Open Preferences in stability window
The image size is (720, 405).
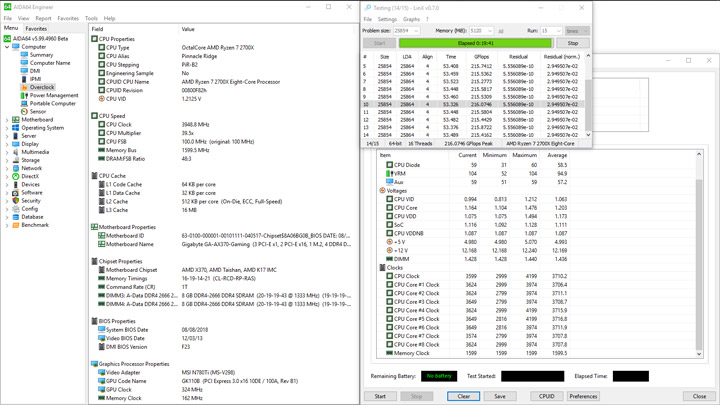tap(583, 396)
